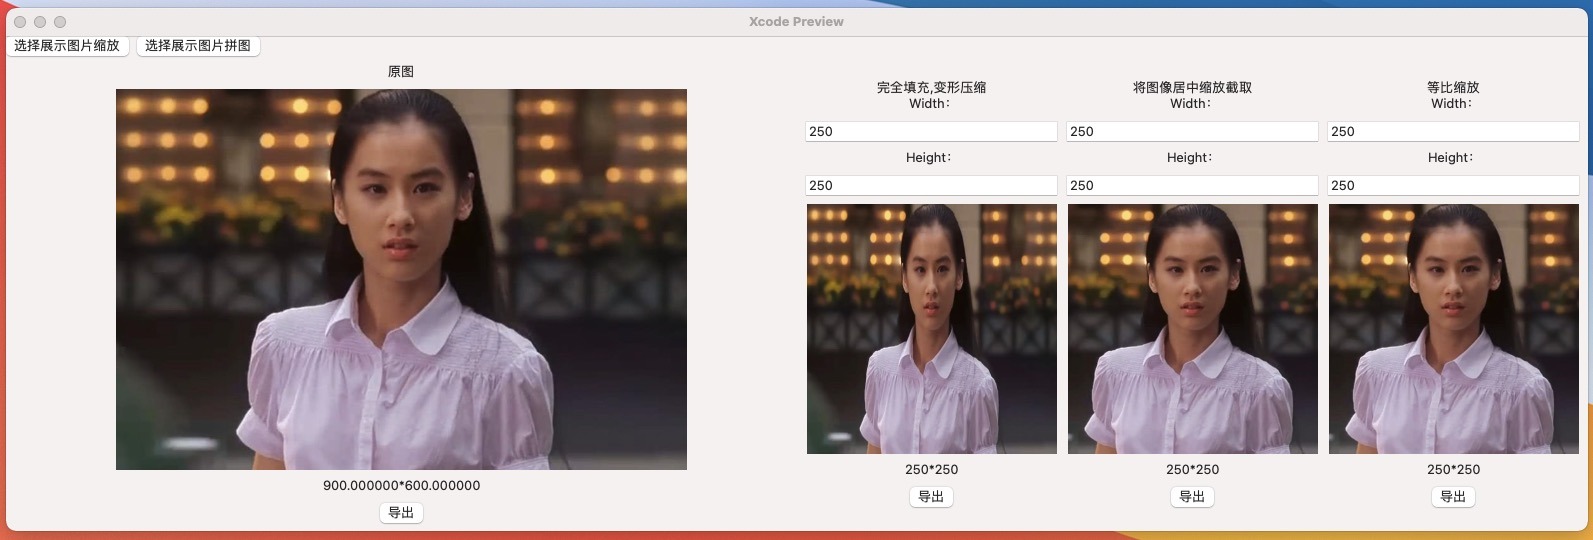Click 导出 under the 完全填充,变形压缩 image
1593x540 pixels.
(x=931, y=497)
